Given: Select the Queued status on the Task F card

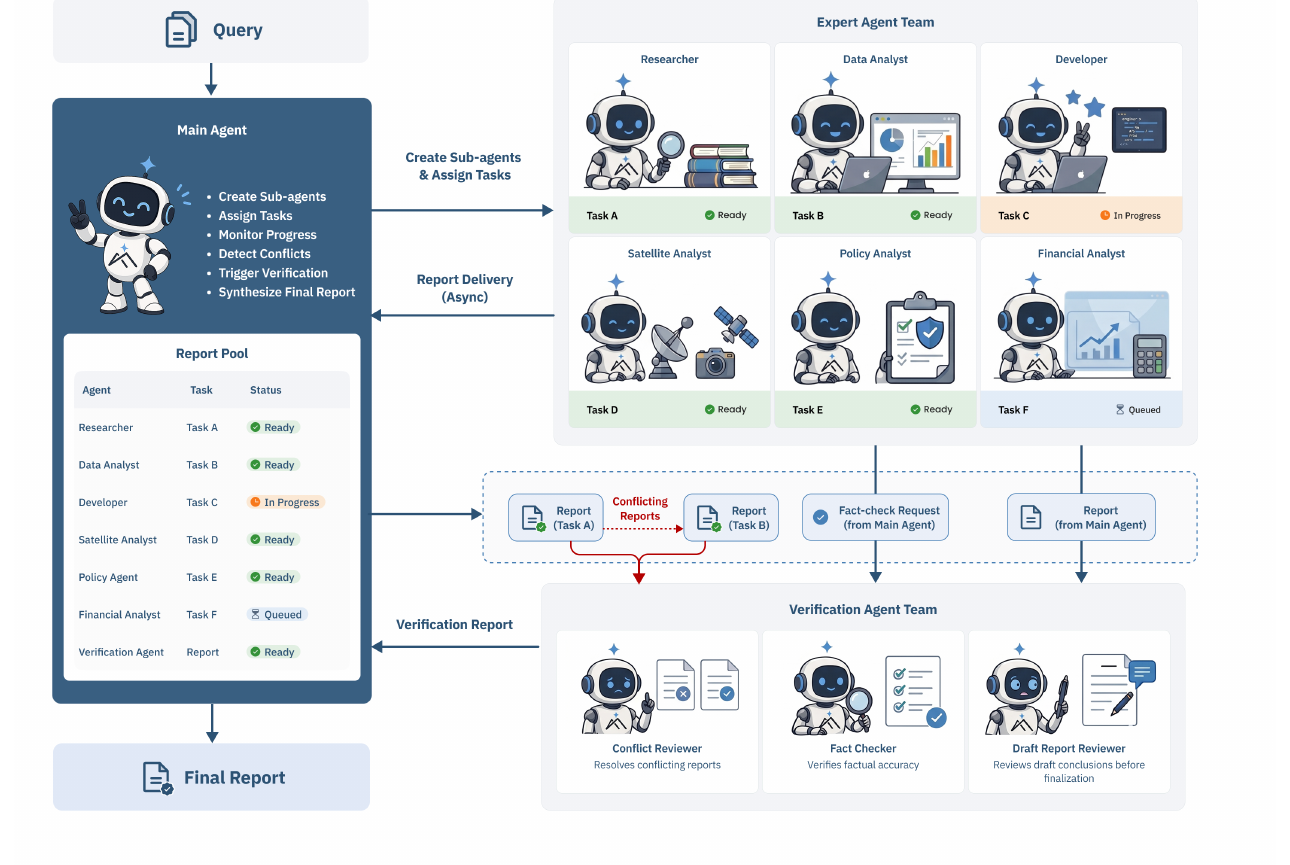Looking at the screenshot, I should [1138, 410].
